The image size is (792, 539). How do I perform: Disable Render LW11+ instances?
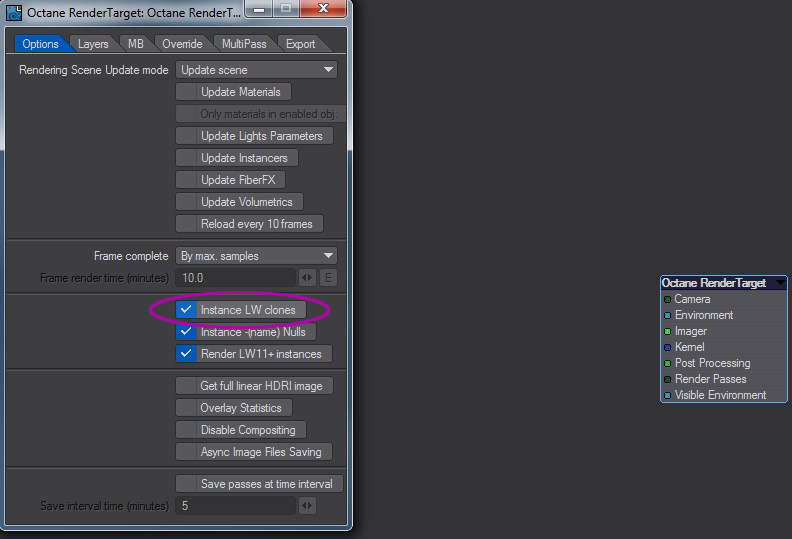point(254,354)
